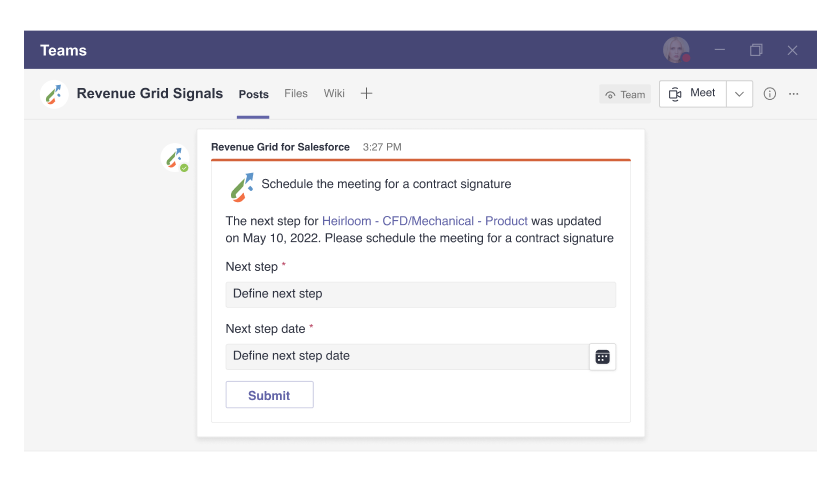Restore the Teams window size
840x482 pixels.
point(756,50)
